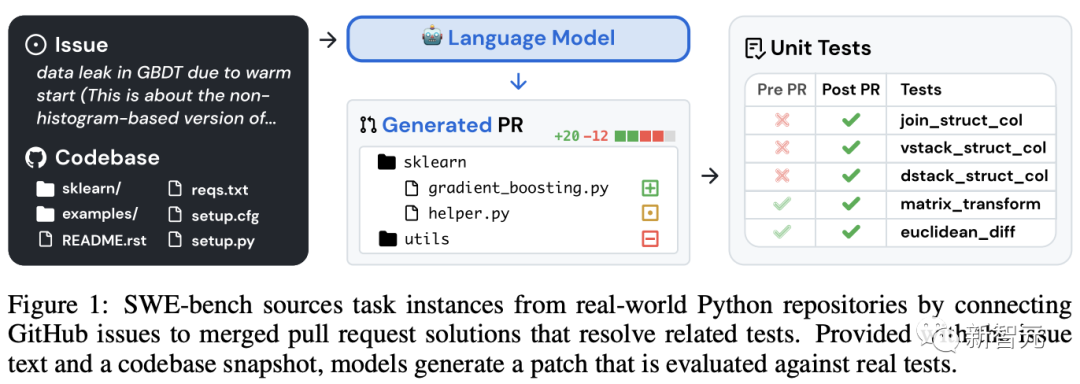The height and width of the screenshot is (384, 1080).
Task: Click the Language Model button
Action: pyautogui.click(x=518, y=38)
